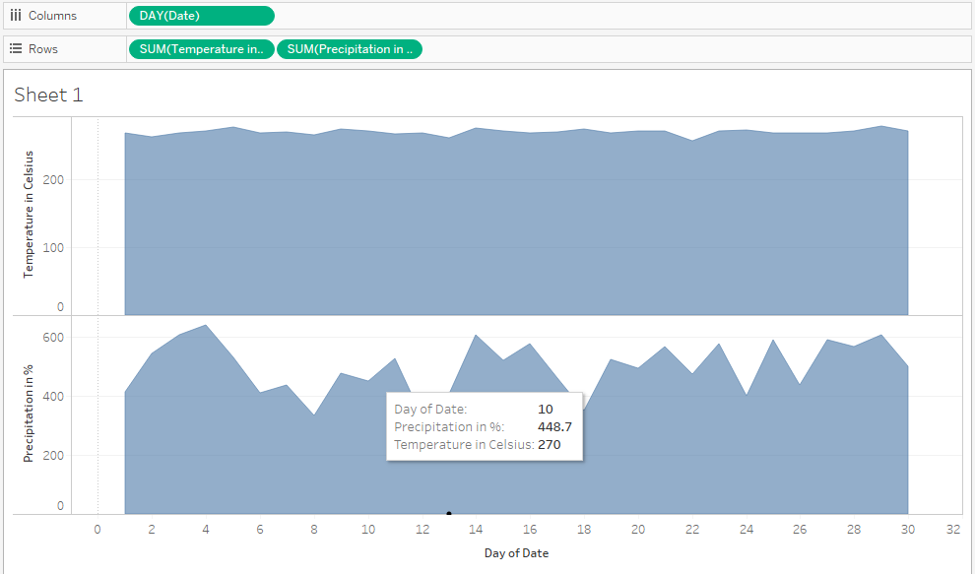This screenshot has width=975, height=574.
Task: Click the 600 tick on Precipitation axis
Action: tap(53, 338)
